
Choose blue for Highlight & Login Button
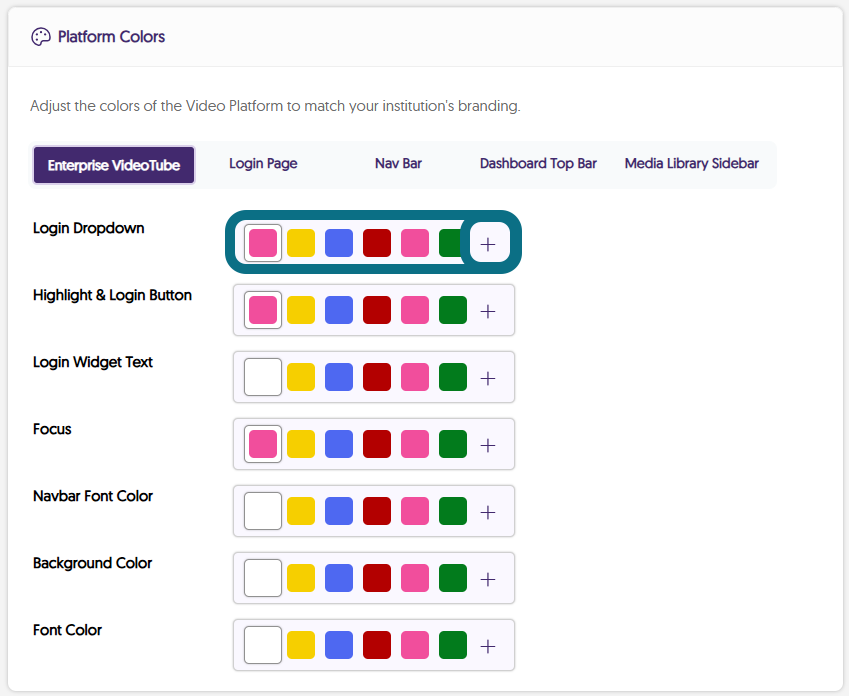[339, 310]
